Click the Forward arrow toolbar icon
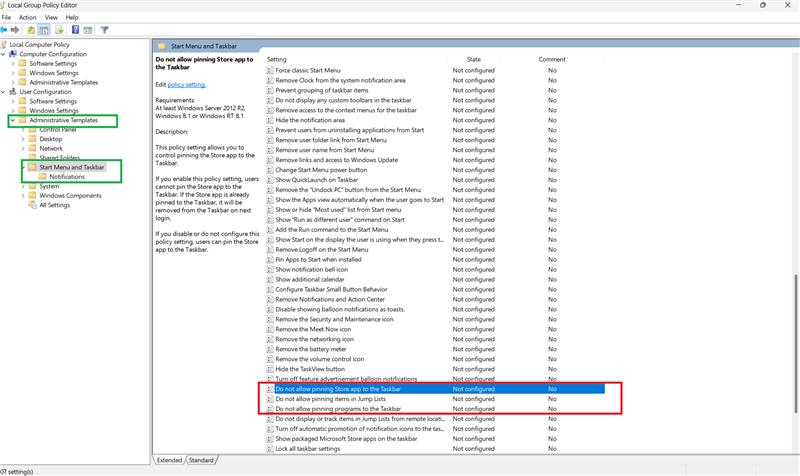The height and width of the screenshot is (476, 800). (15, 30)
